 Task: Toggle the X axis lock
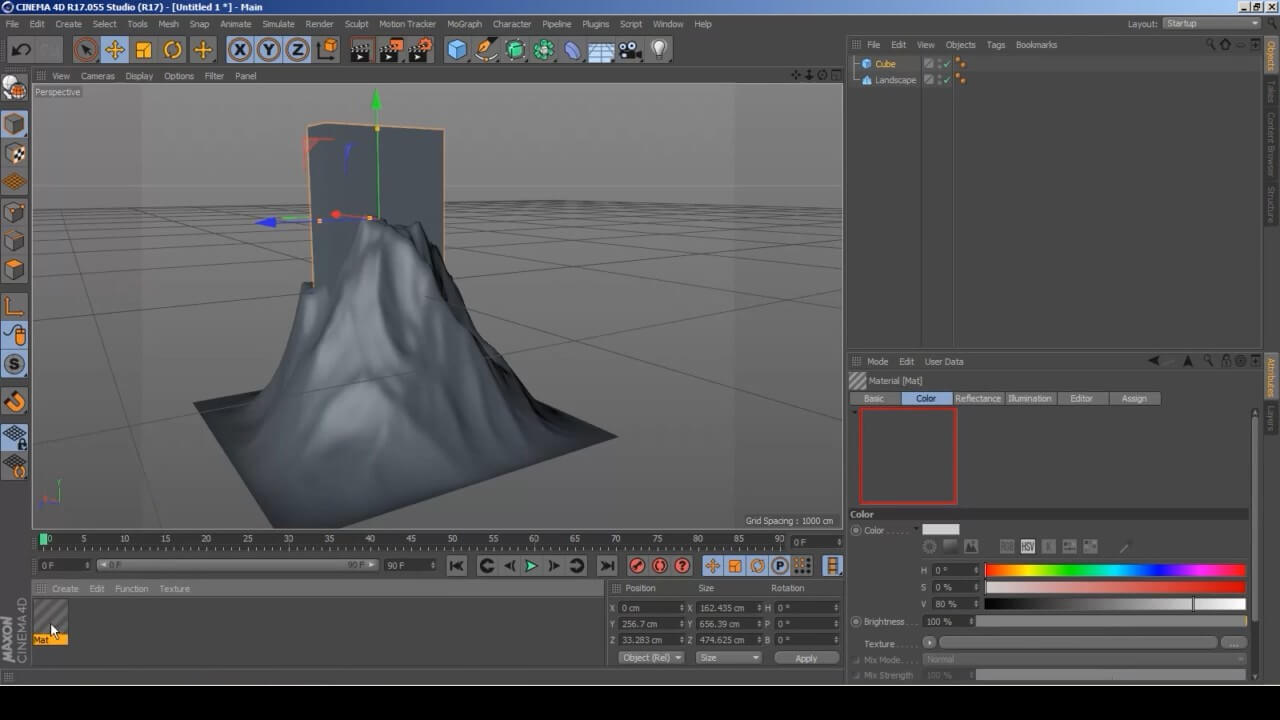click(x=240, y=50)
